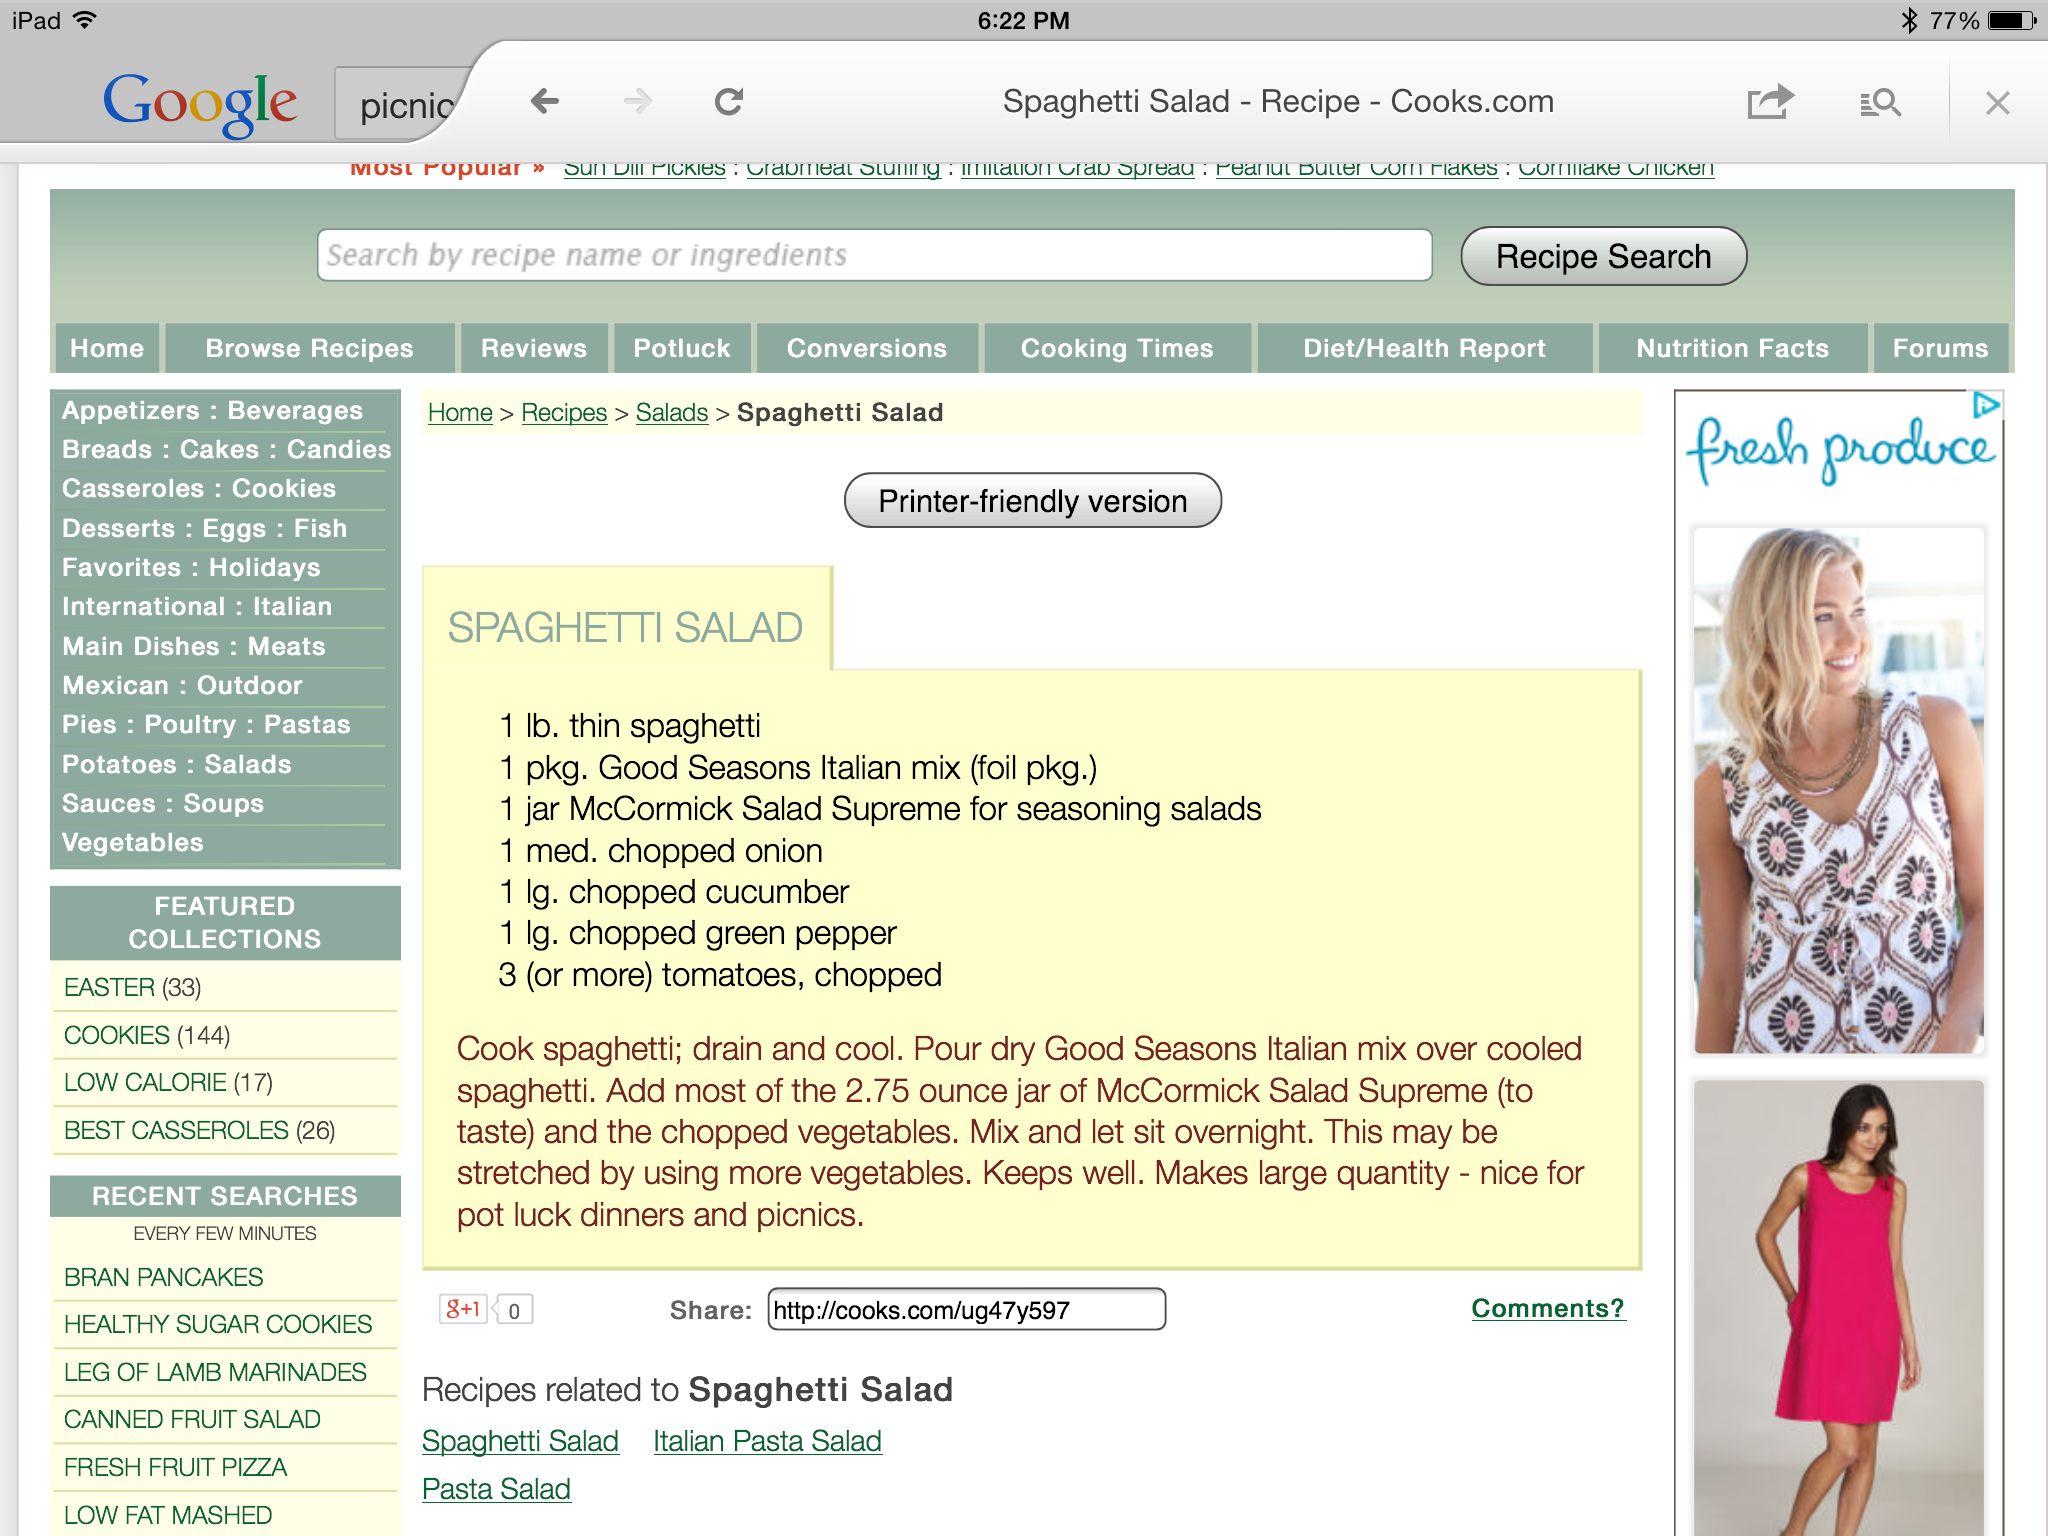The image size is (2048, 1536).
Task: Click the Potluck menu tab
Action: coord(681,347)
